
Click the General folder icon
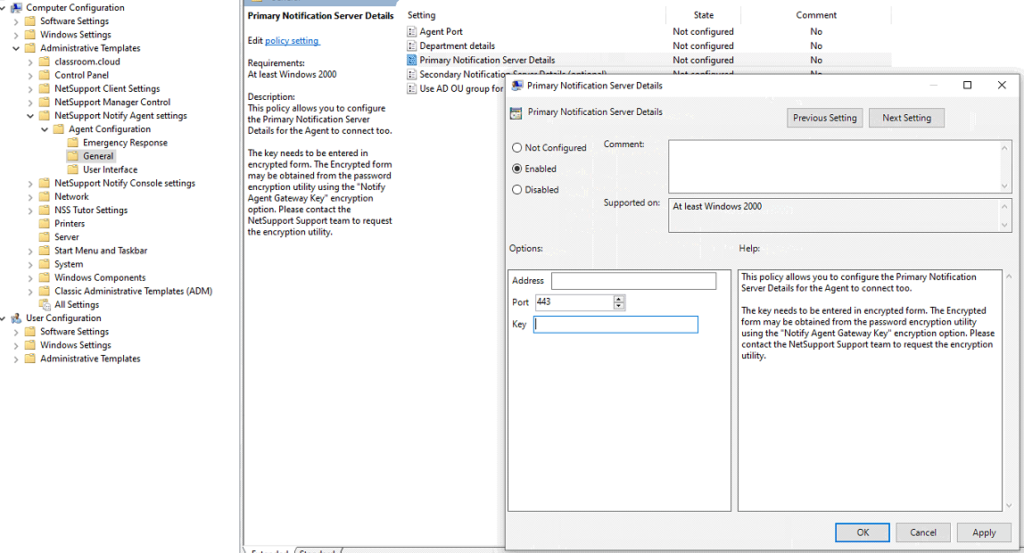pyautogui.click(x=73, y=156)
